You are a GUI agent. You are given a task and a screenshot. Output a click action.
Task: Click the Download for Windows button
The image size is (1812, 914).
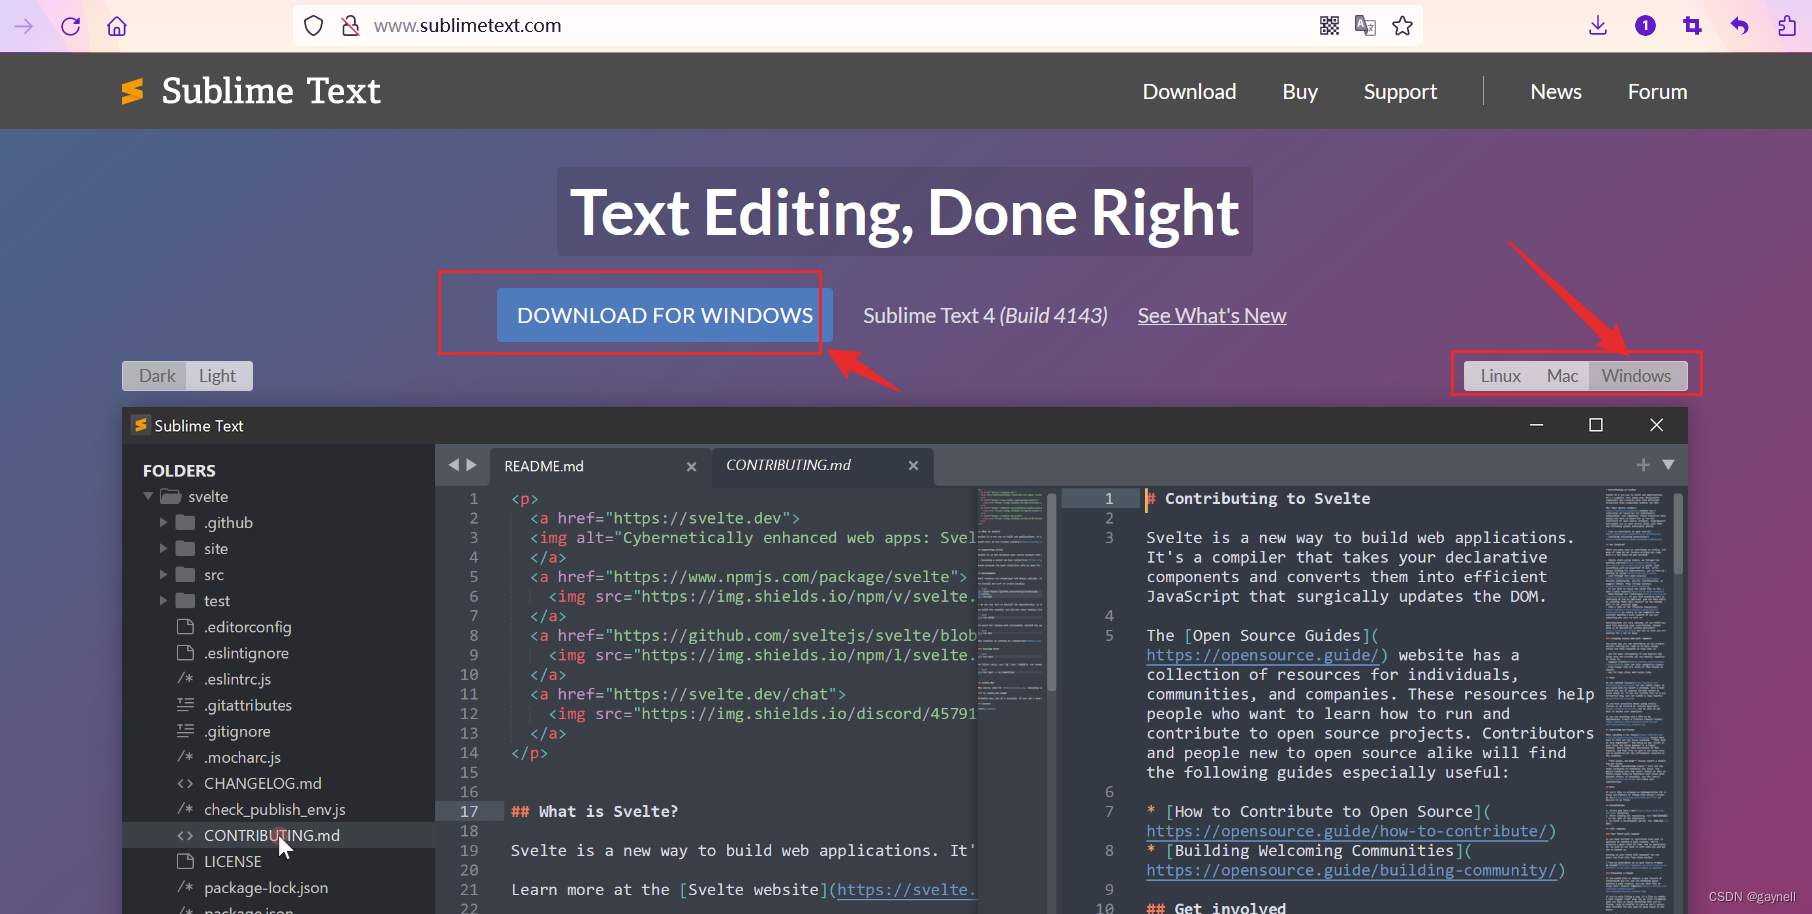click(665, 315)
